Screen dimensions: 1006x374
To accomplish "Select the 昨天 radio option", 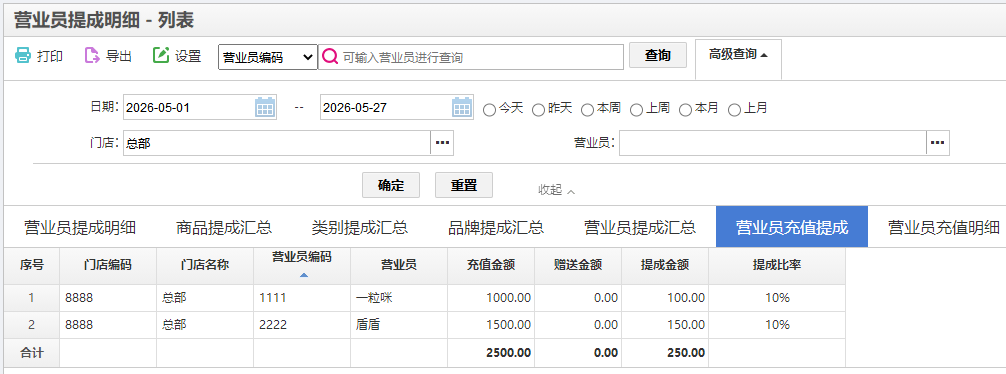I will click(538, 110).
